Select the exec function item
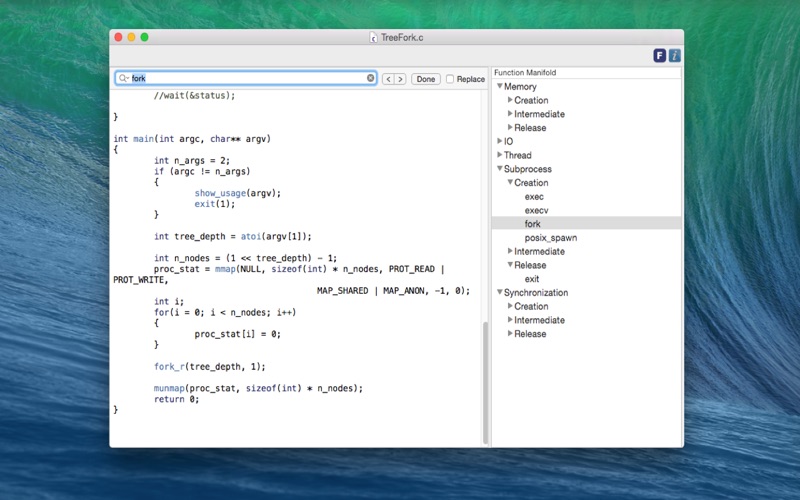800x500 pixels. [534, 196]
